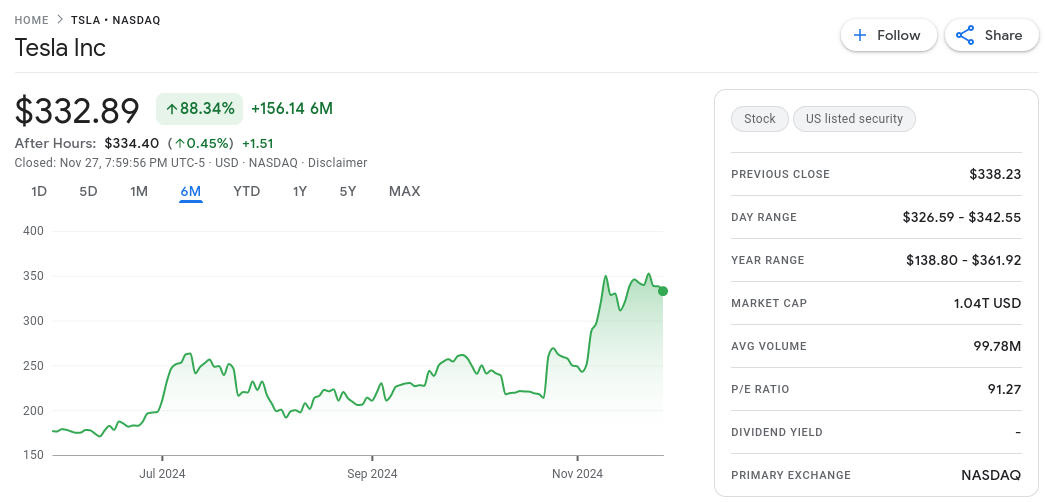1045x502 pixels.
Task: Select the 1D time range tab
Action: click(x=39, y=191)
